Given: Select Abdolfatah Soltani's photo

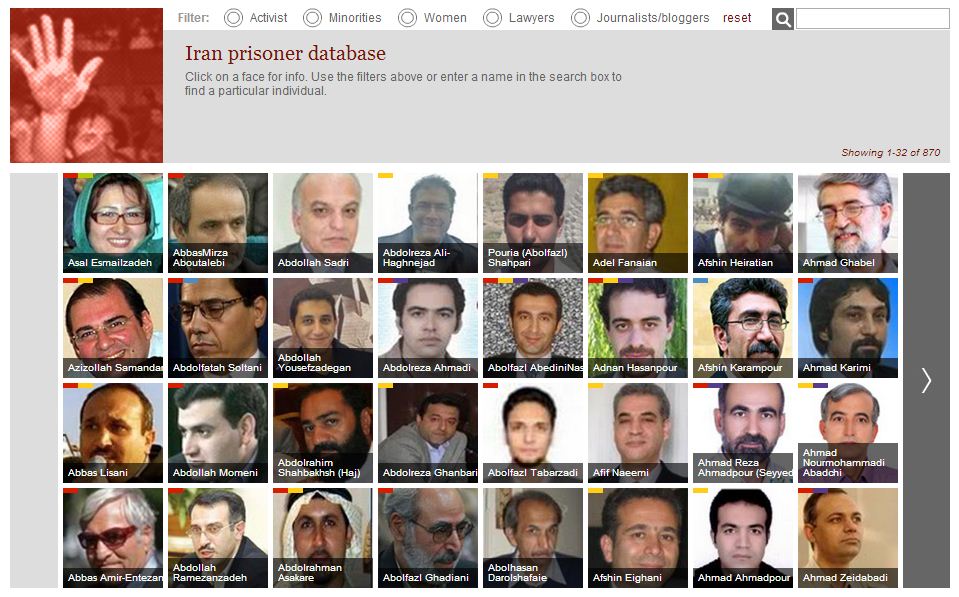Looking at the screenshot, I should [x=218, y=328].
